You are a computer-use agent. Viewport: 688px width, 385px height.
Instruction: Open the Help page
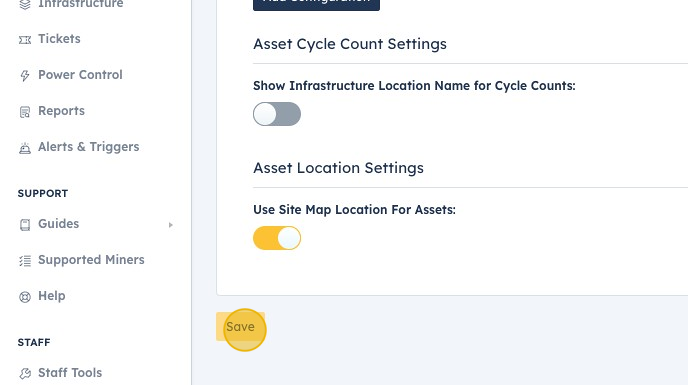pos(52,295)
